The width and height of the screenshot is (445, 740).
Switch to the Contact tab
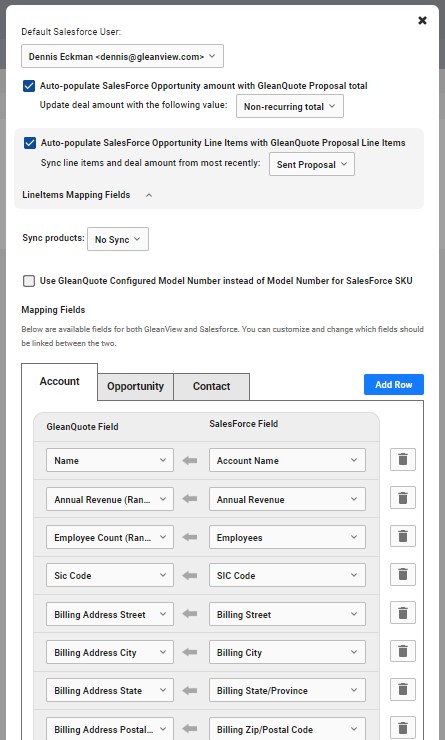tap(211, 387)
